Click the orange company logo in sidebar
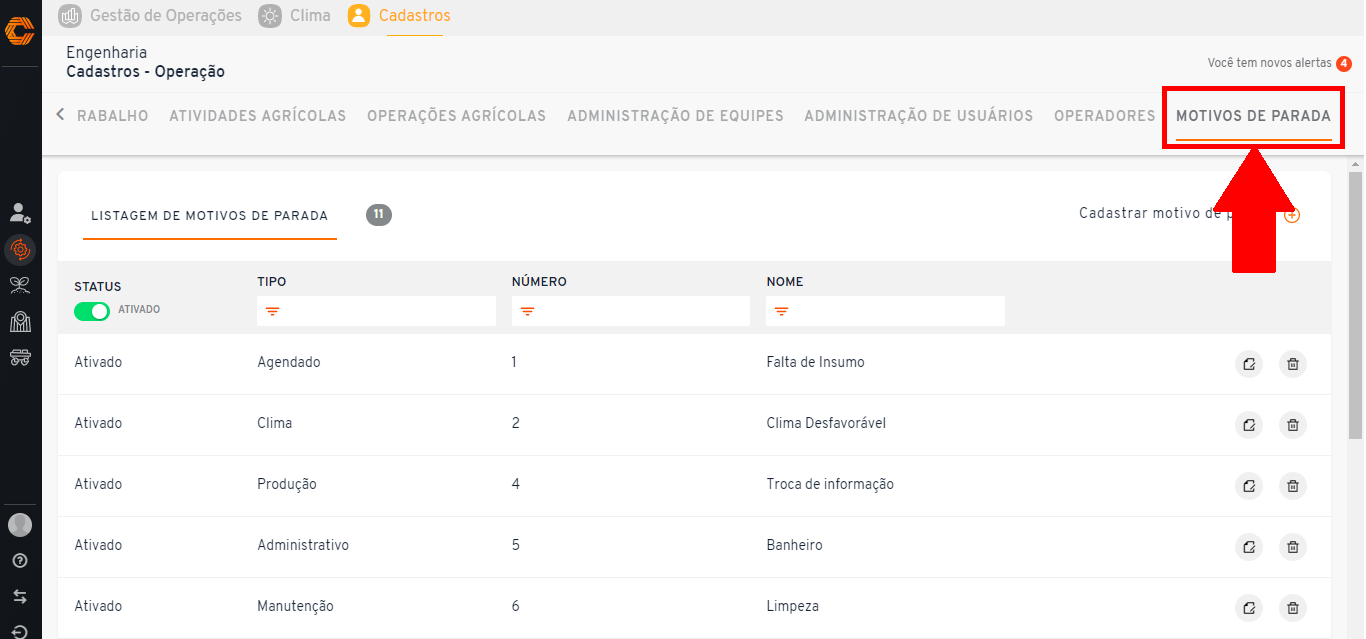1366x639 pixels. pos(20,32)
